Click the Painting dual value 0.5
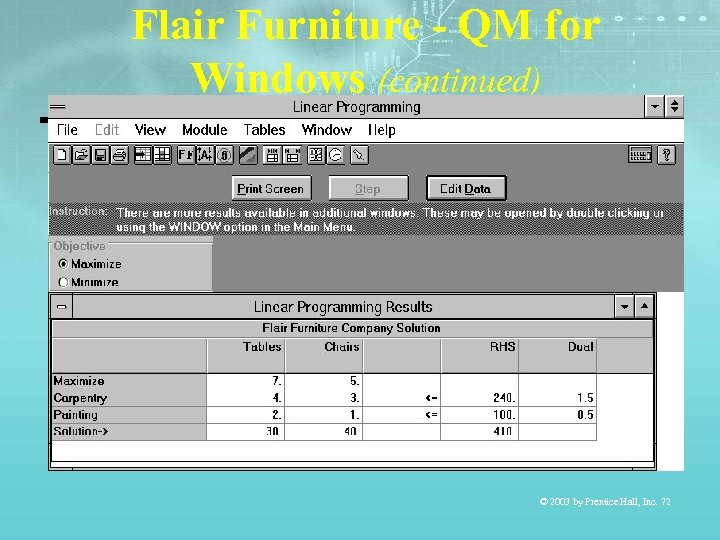The height and width of the screenshot is (540, 720). [558, 415]
